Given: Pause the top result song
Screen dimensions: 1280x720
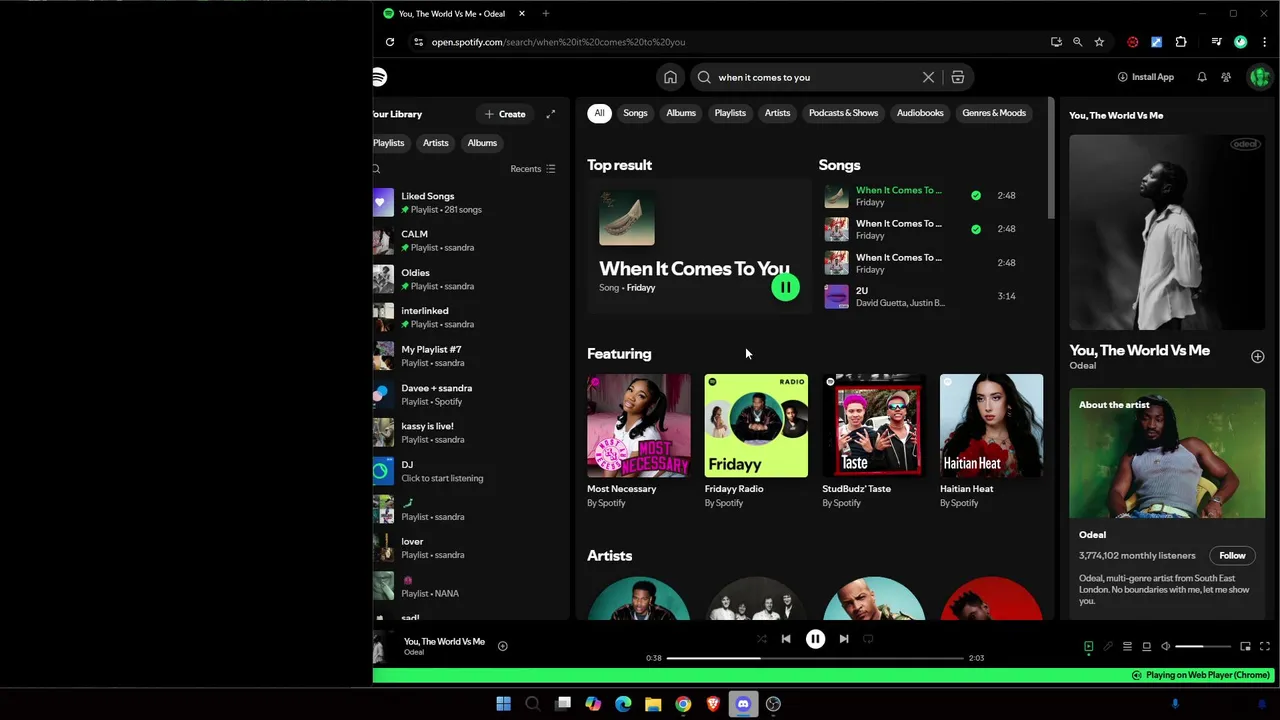Looking at the screenshot, I should 785,287.
